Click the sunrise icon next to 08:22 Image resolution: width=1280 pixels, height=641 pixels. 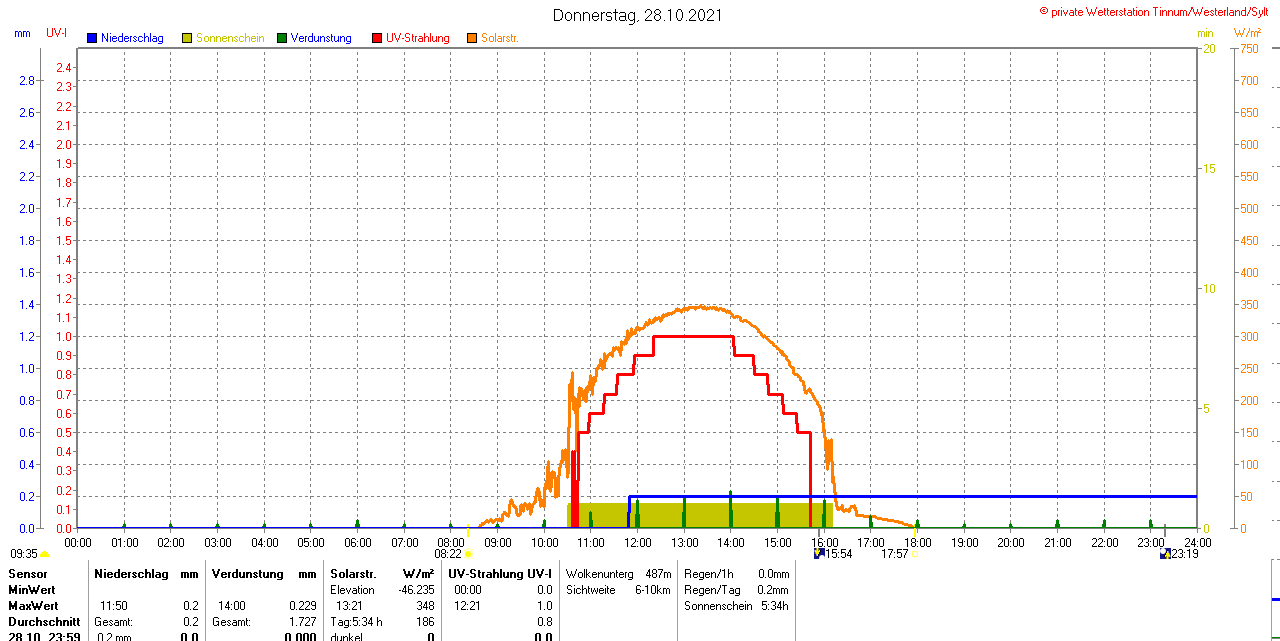[x=468, y=554]
